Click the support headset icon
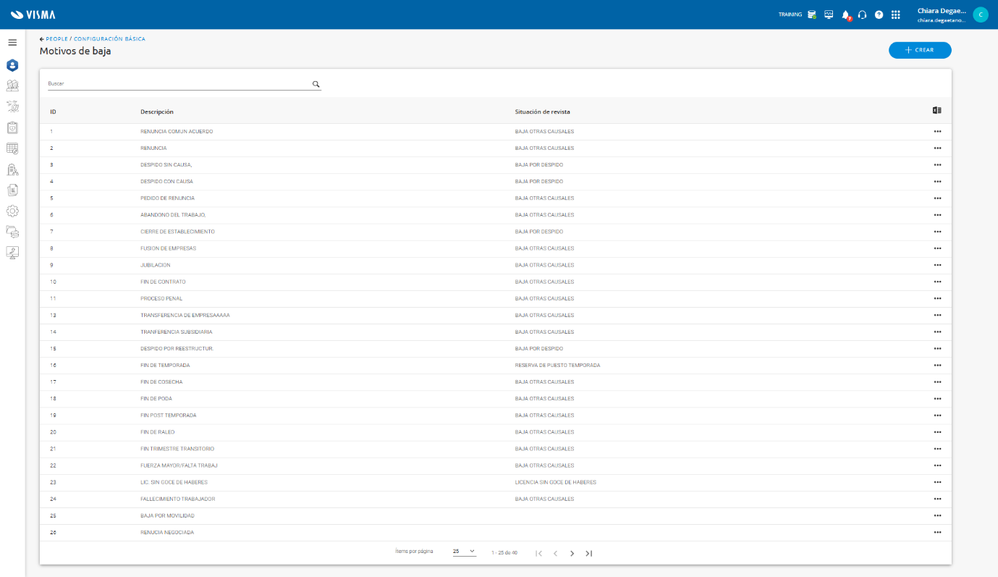Image resolution: width=998 pixels, height=577 pixels. (x=862, y=15)
